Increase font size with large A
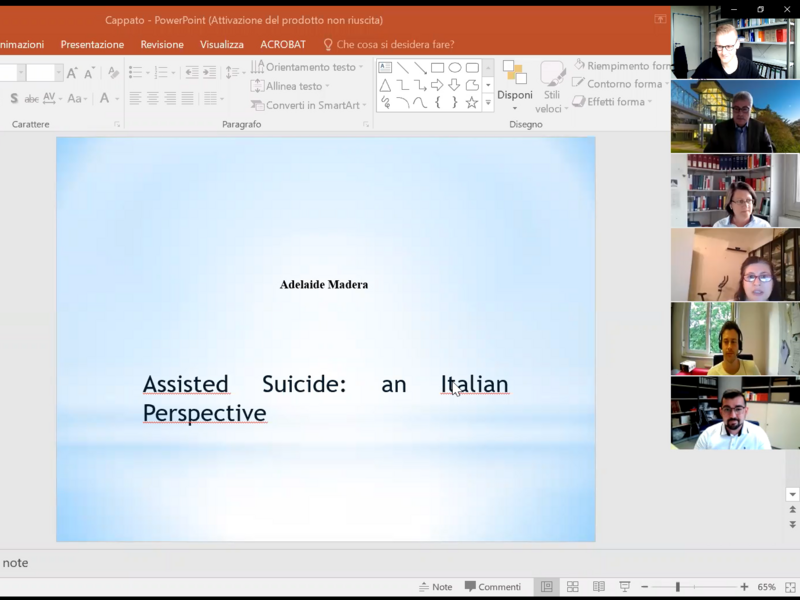The height and width of the screenshot is (600, 800). pos(72,73)
